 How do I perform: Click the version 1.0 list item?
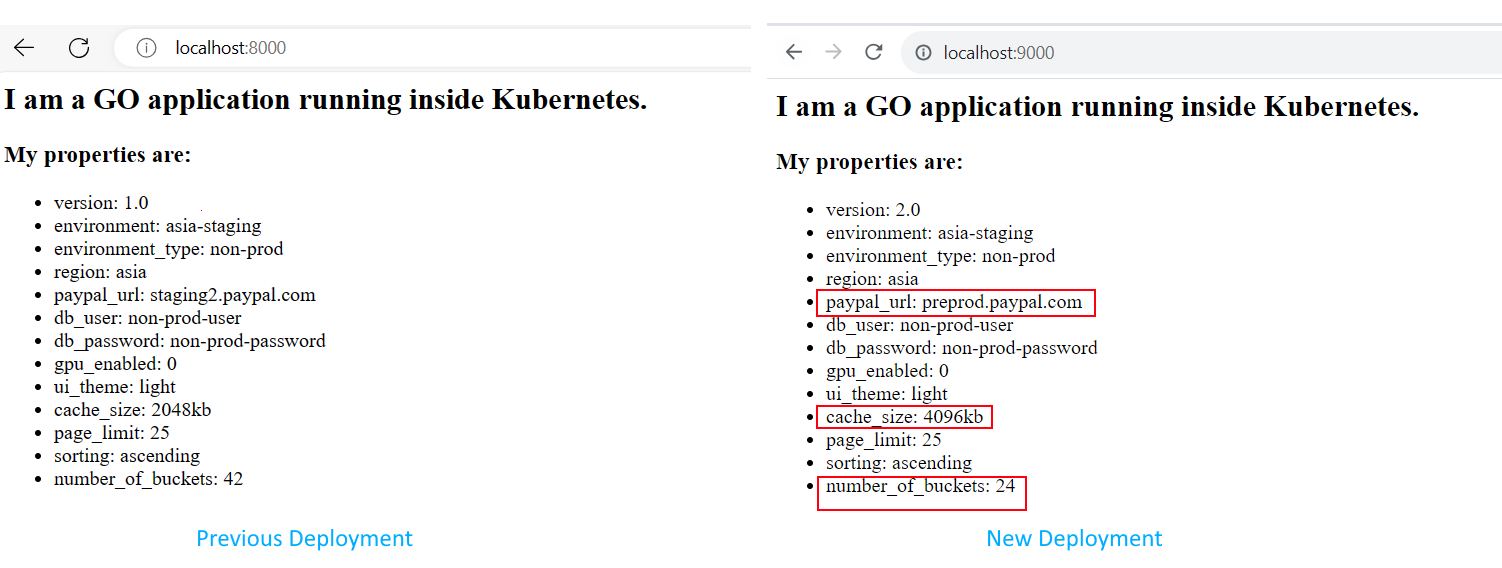click(101, 203)
